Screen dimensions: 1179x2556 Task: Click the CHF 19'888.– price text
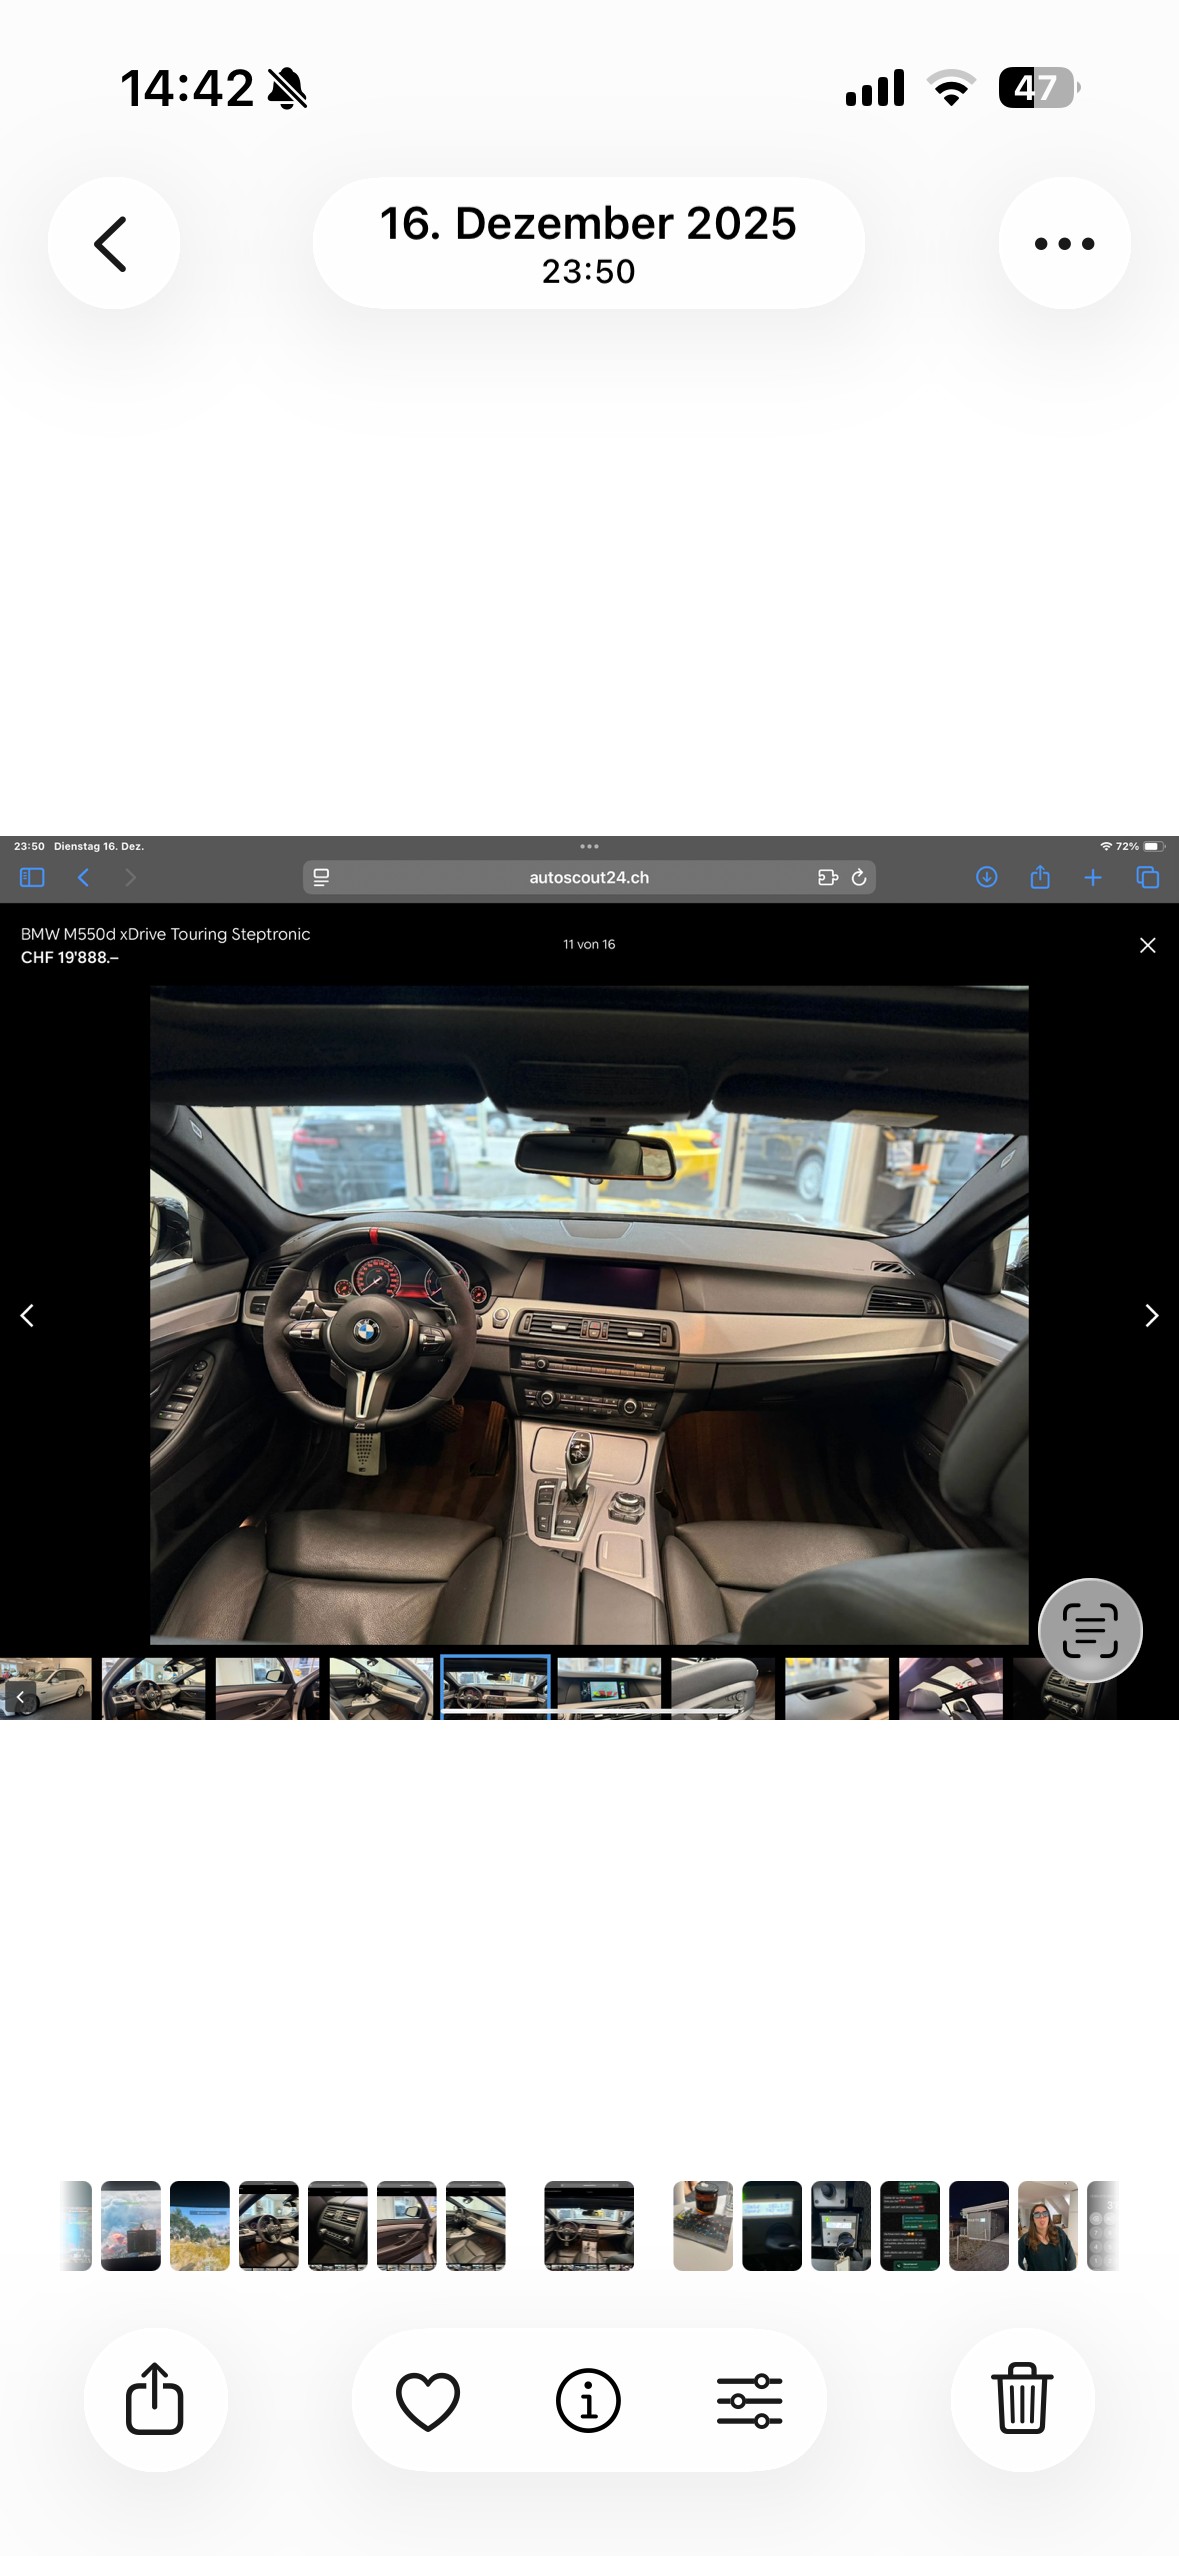70,957
